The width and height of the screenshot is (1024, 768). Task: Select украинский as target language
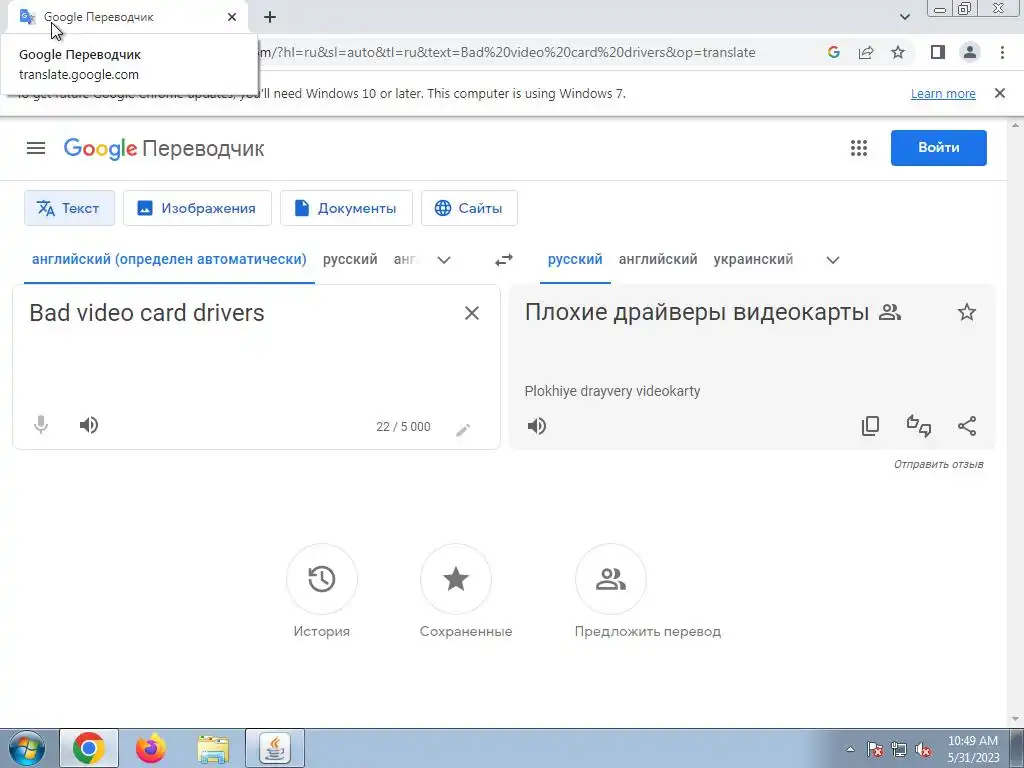(x=753, y=259)
